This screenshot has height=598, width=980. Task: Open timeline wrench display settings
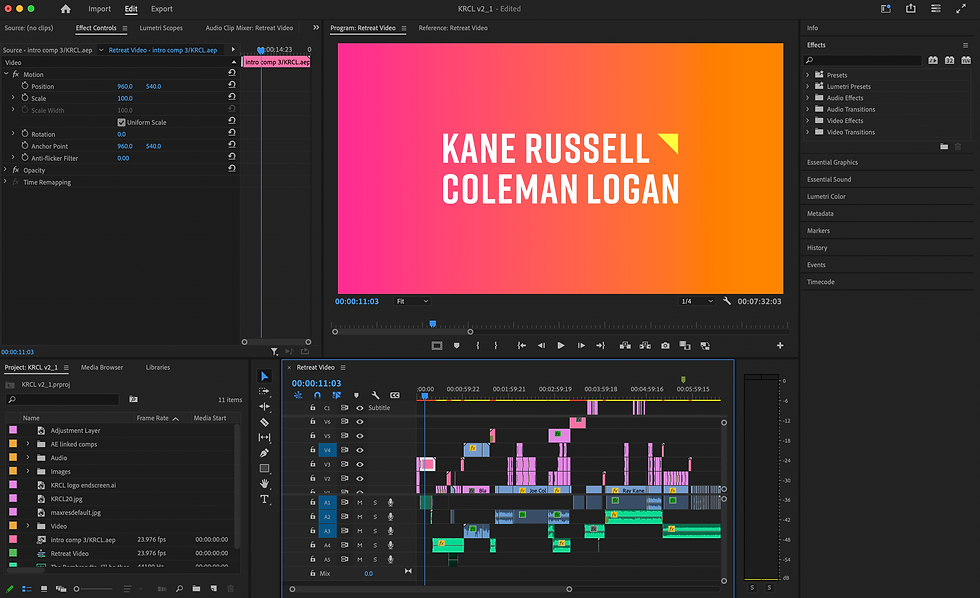[376, 395]
